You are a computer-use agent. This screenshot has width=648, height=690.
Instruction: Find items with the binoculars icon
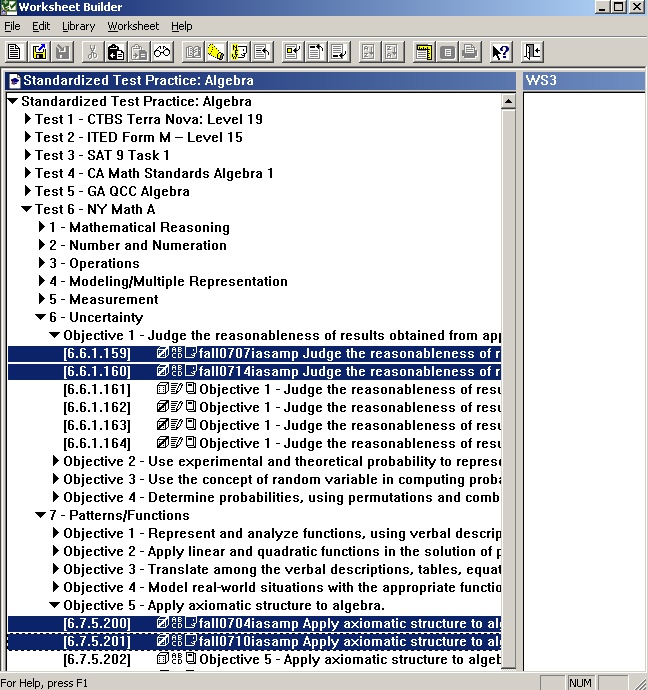(x=162, y=52)
